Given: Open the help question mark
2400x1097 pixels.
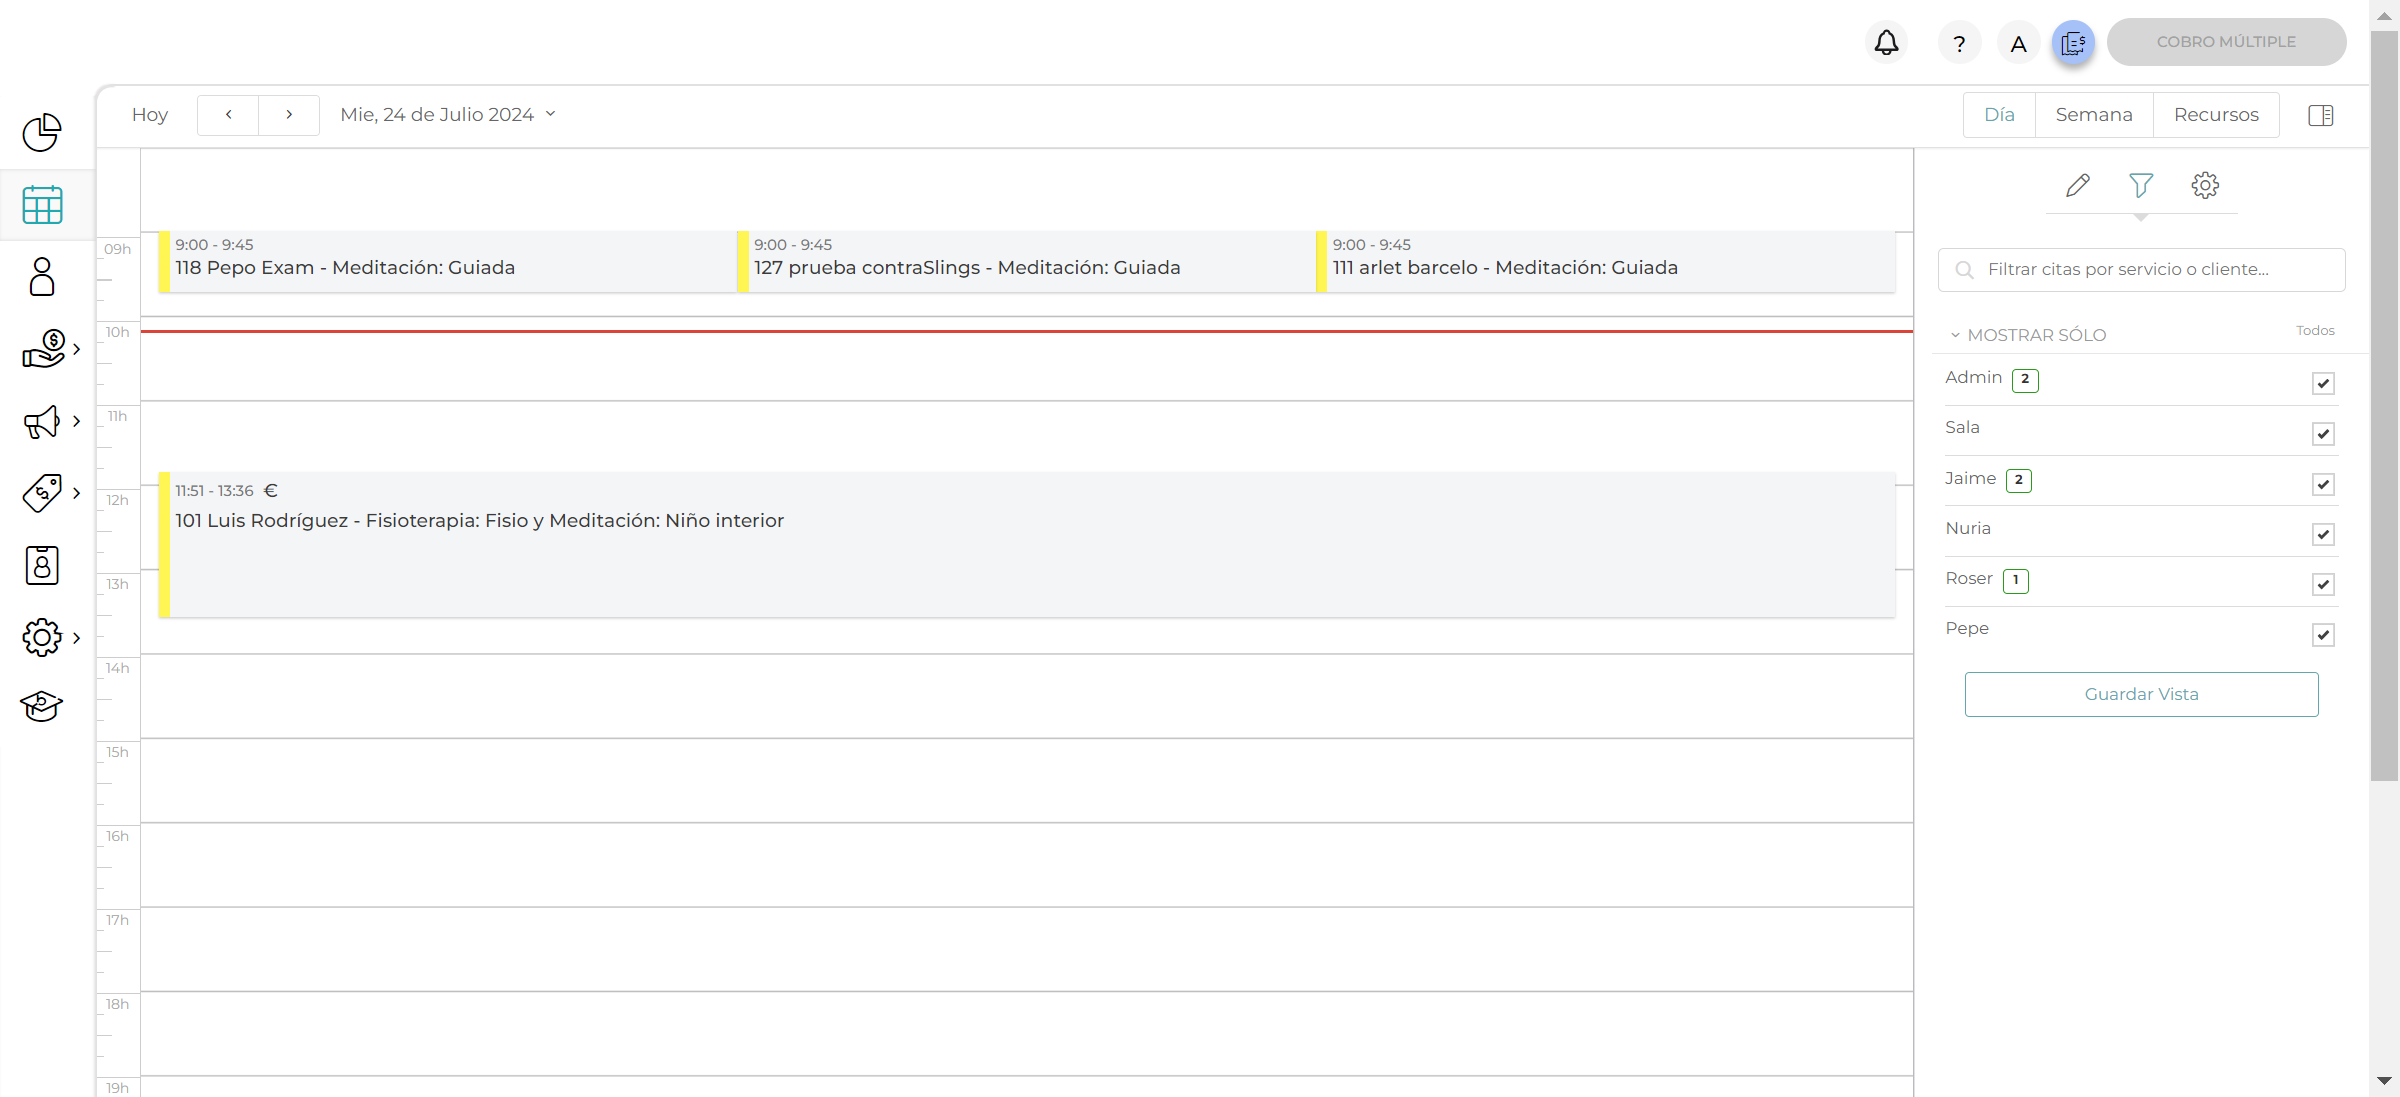Looking at the screenshot, I should 1959,43.
